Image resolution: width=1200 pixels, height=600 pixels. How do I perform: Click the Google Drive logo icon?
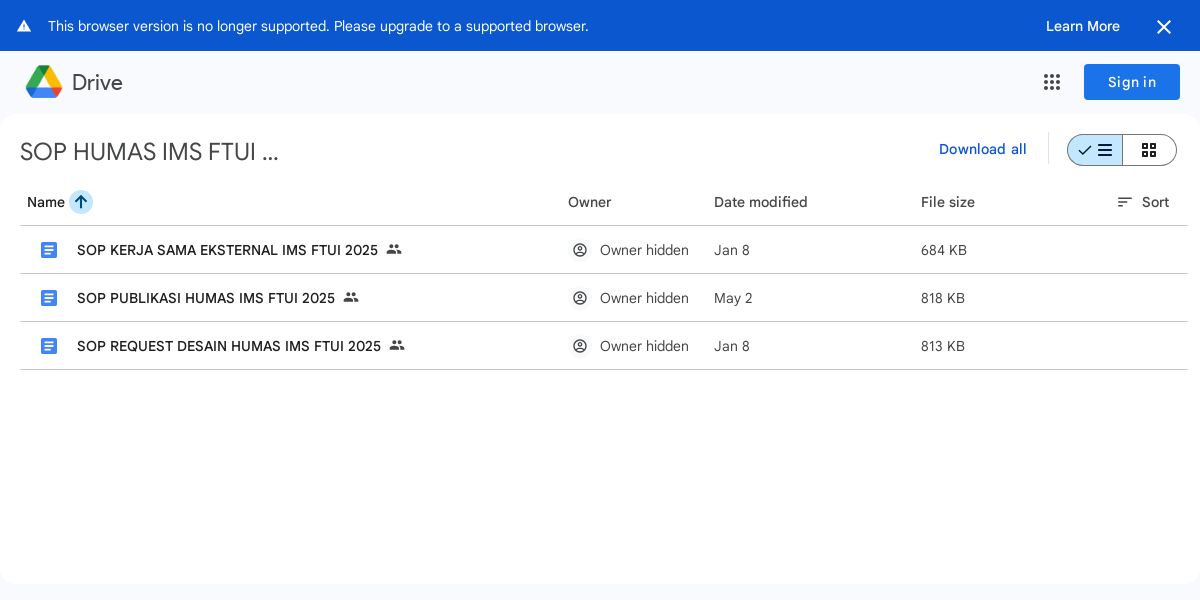pyautogui.click(x=44, y=82)
